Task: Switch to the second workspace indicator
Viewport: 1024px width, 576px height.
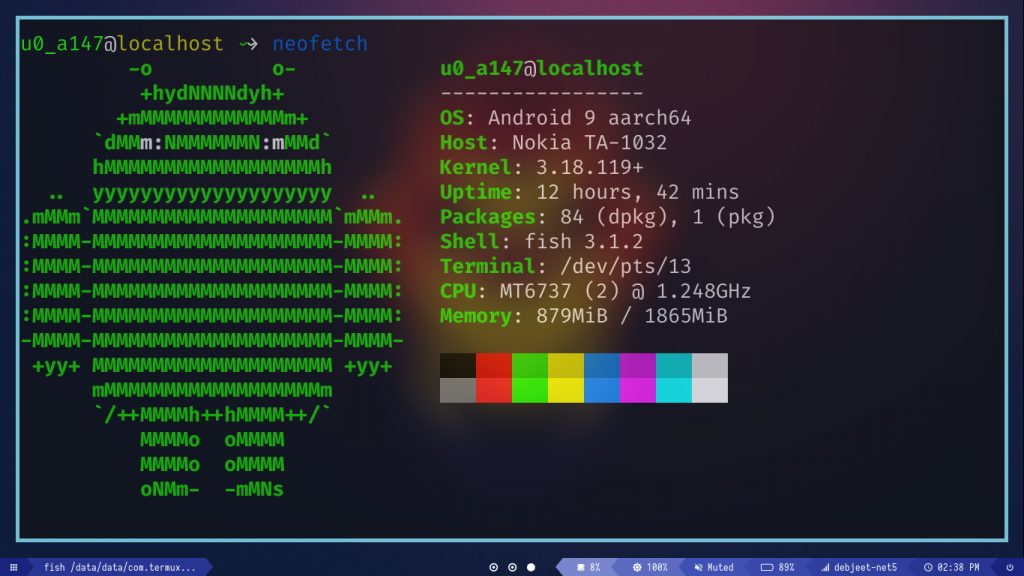Action: click(x=513, y=568)
